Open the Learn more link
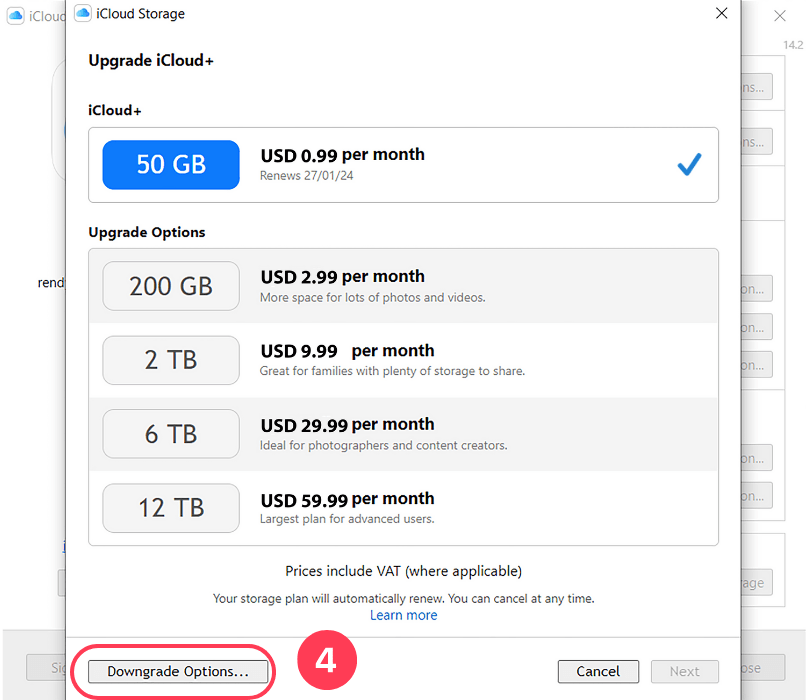 (x=403, y=615)
